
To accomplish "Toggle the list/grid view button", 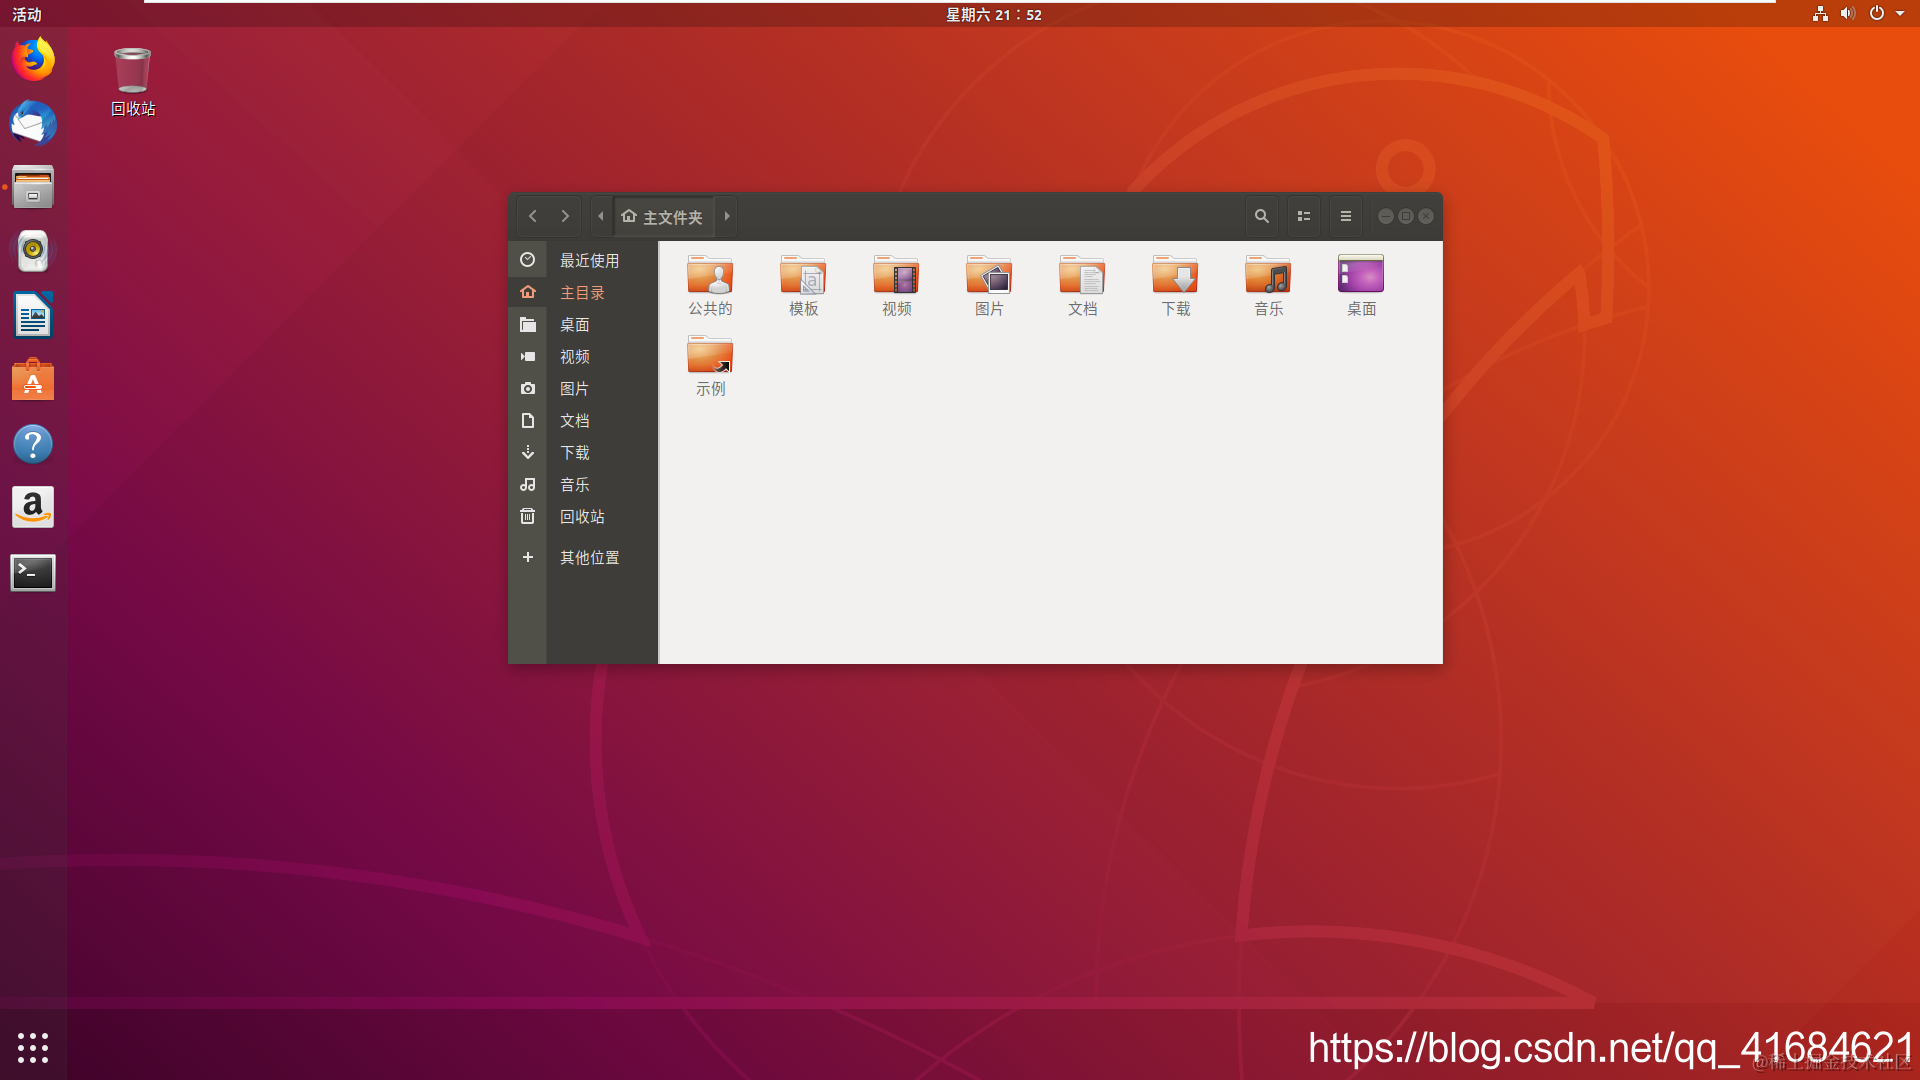I will coord(1303,216).
